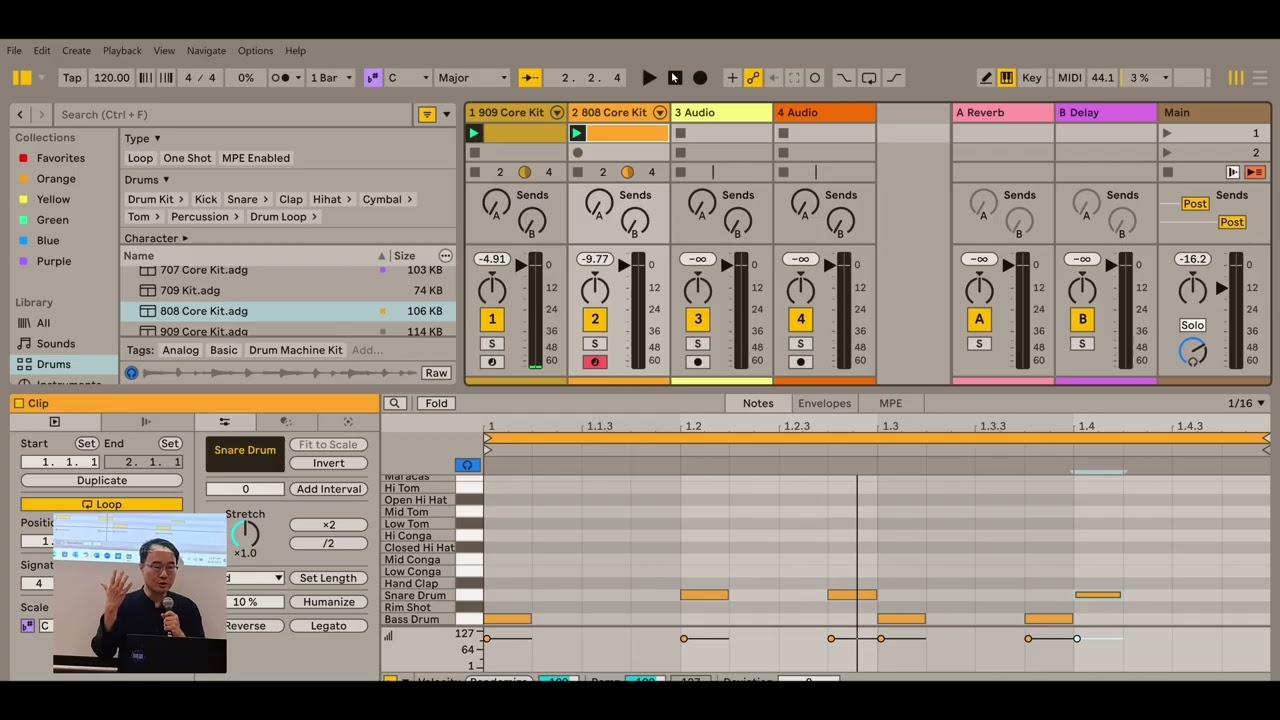This screenshot has height=720, width=1280.
Task: Select the 709 Kit.adg file
Action: (287, 291)
